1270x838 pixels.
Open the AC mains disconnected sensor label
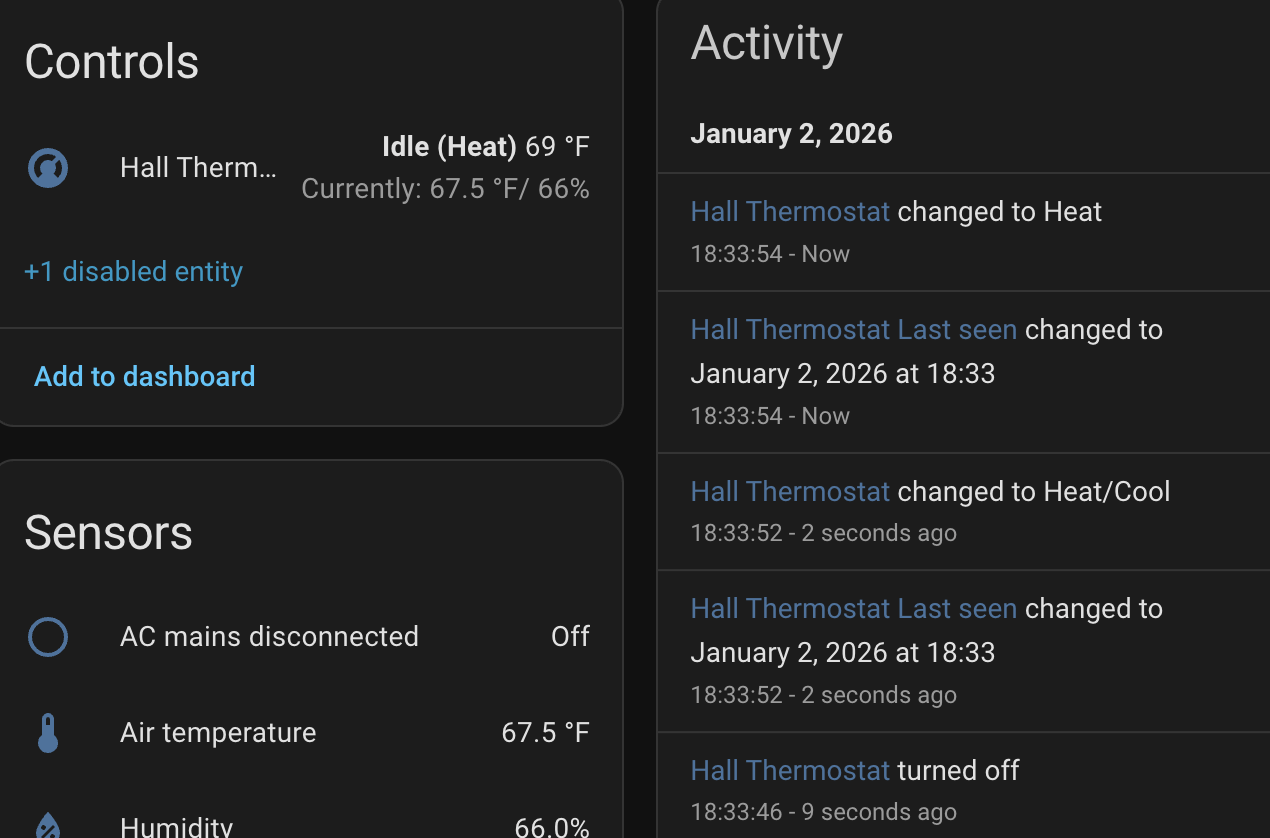click(269, 637)
